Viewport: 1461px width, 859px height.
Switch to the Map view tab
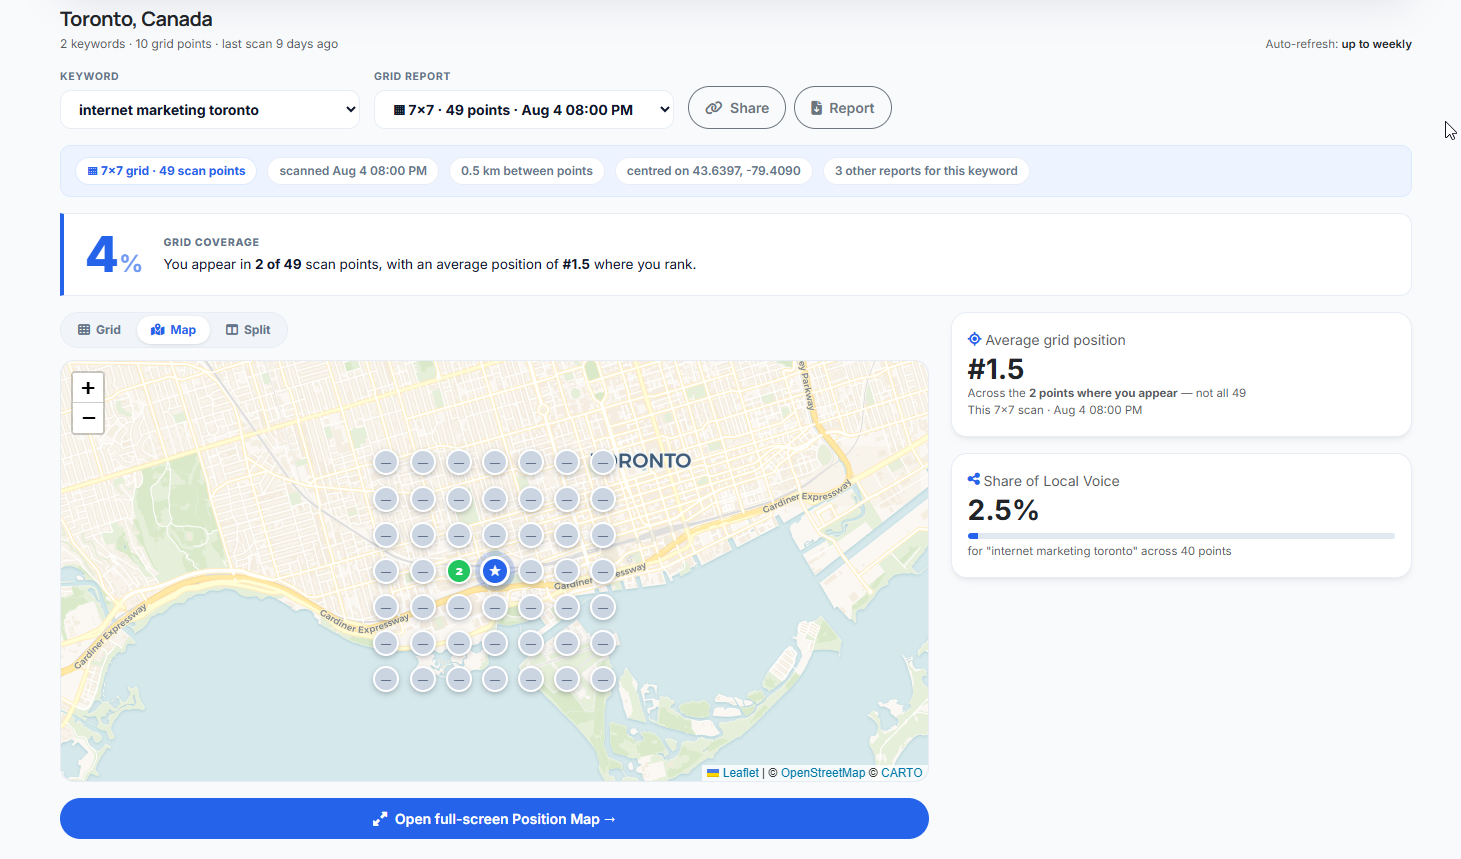click(x=173, y=330)
